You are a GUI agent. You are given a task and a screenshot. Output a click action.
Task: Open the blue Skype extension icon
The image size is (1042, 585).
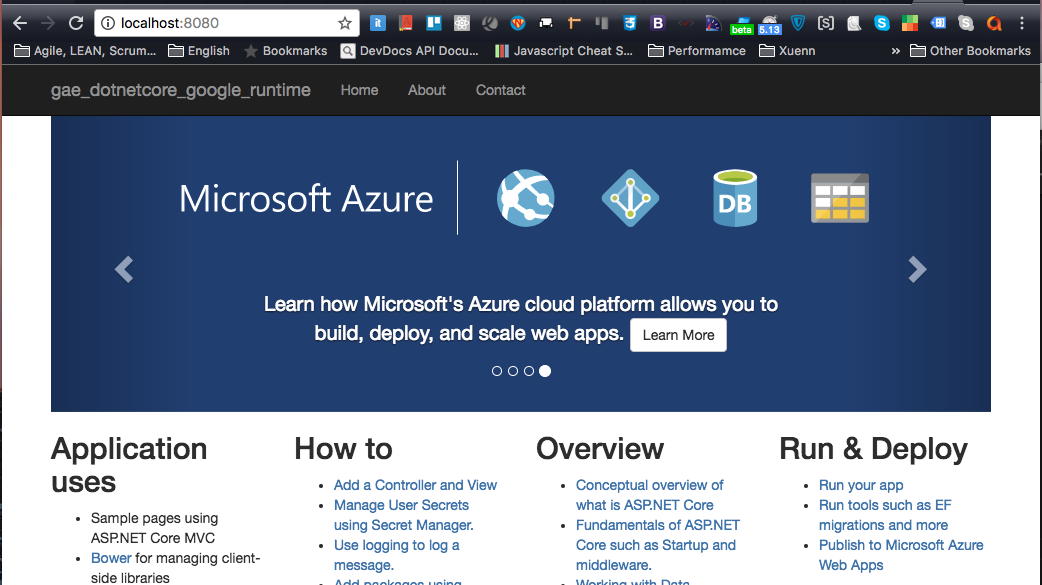coord(881,23)
